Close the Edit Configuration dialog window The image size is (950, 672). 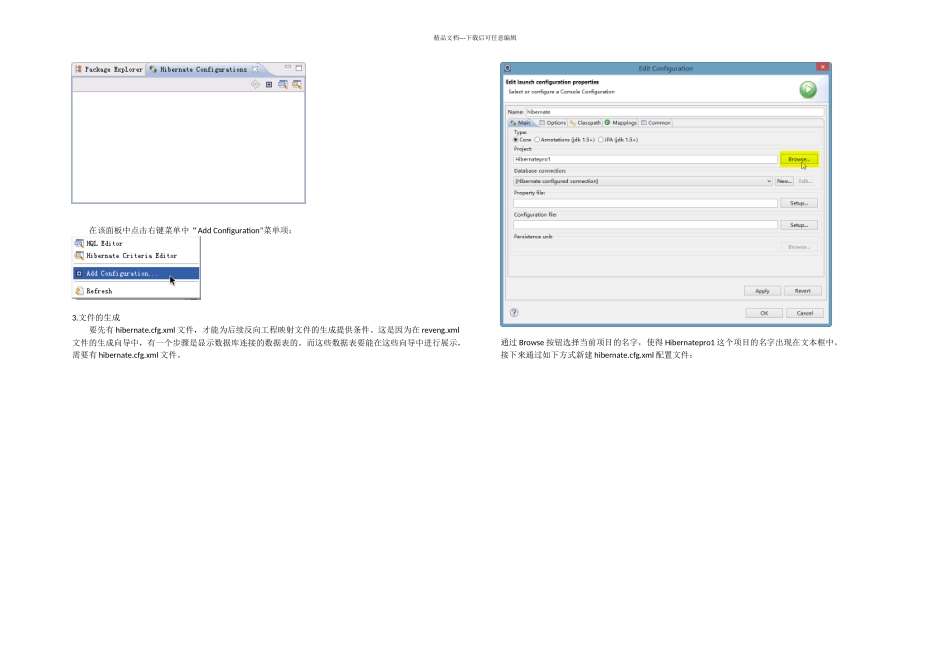pyautogui.click(x=823, y=67)
